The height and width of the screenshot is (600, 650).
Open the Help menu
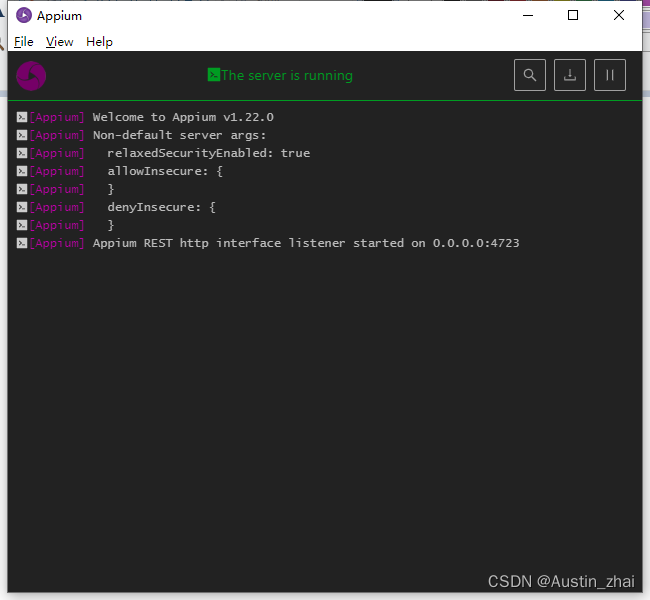point(99,42)
